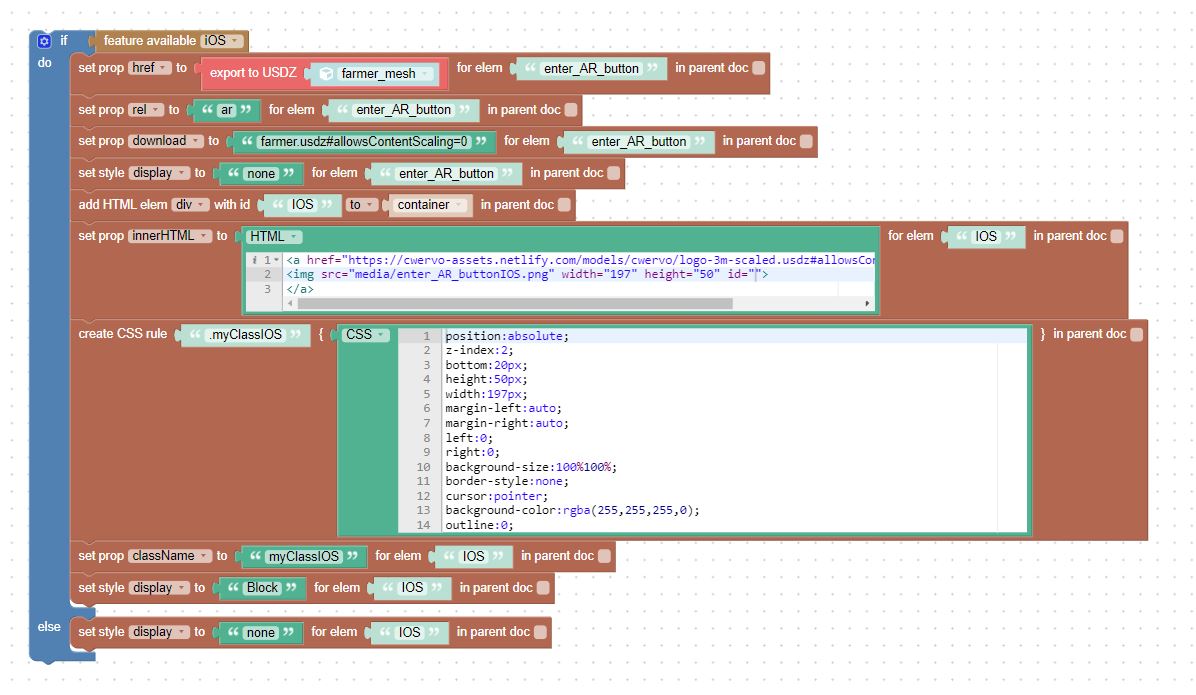The height and width of the screenshot is (695, 1196).
Task: Collapse the fold arrow on HTML line 1
Action: pos(276,260)
